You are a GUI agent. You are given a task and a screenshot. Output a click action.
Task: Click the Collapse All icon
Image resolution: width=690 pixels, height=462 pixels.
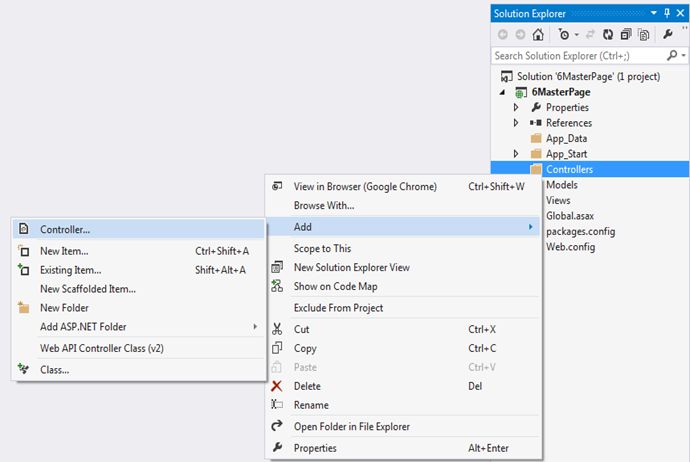click(x=626, y=34)
